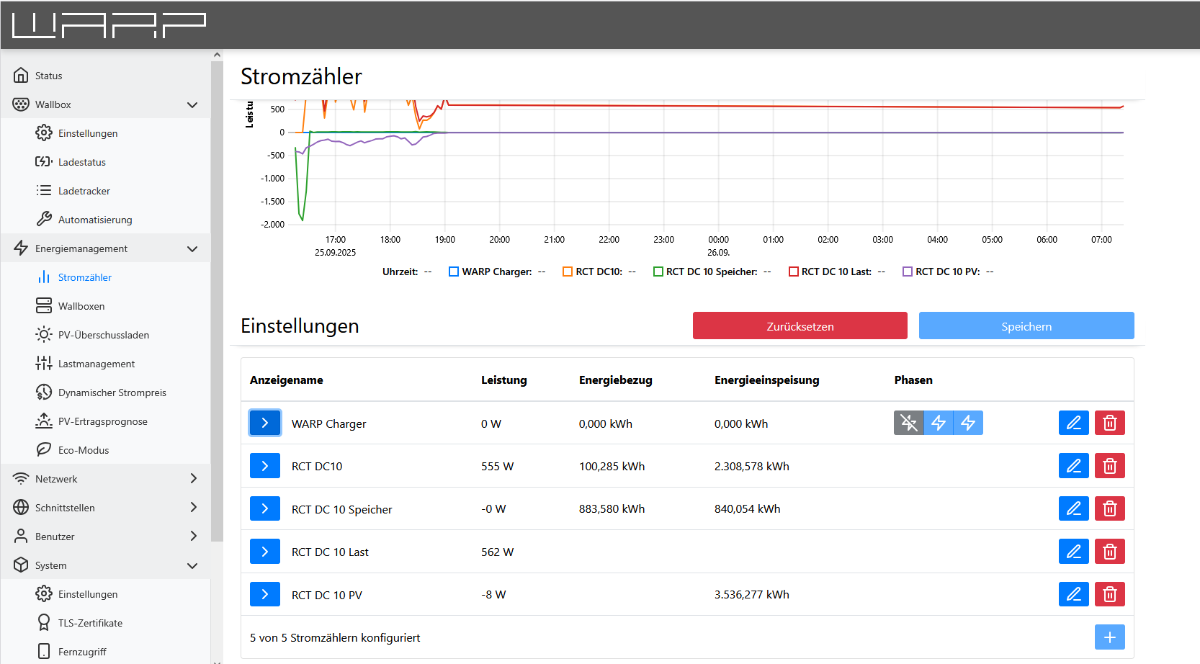The image size is (1200, 664).
Task: Save settings with Speichern button
Action: 1026,326
